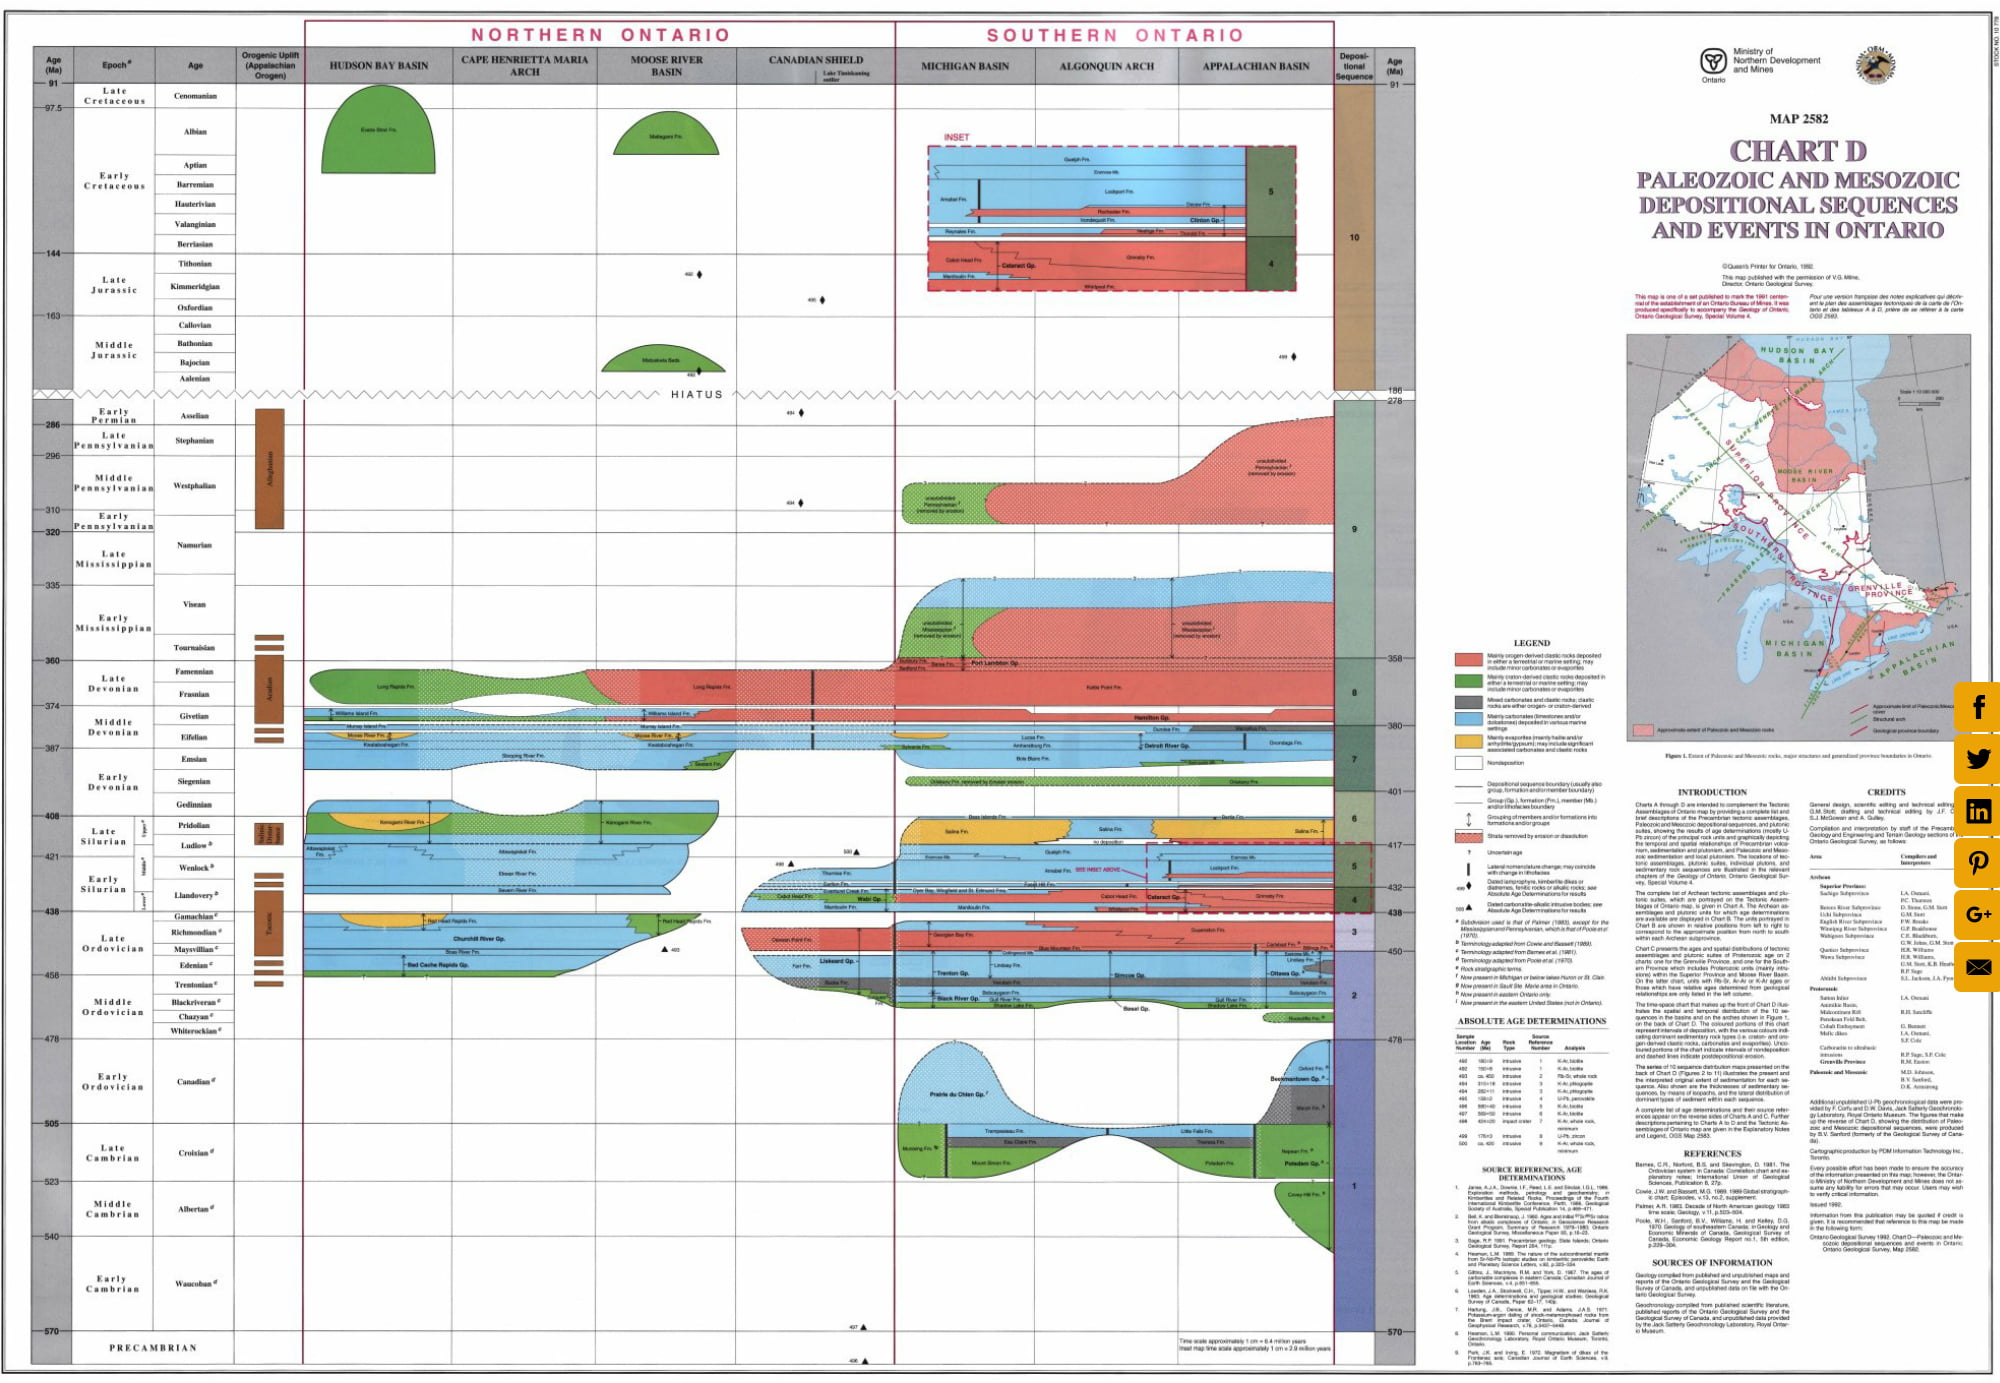Click the triangle intrusive-bodies legend symbol
The height and width of the screenshot is (1383, 2000).
click(x=1469, y=908)
